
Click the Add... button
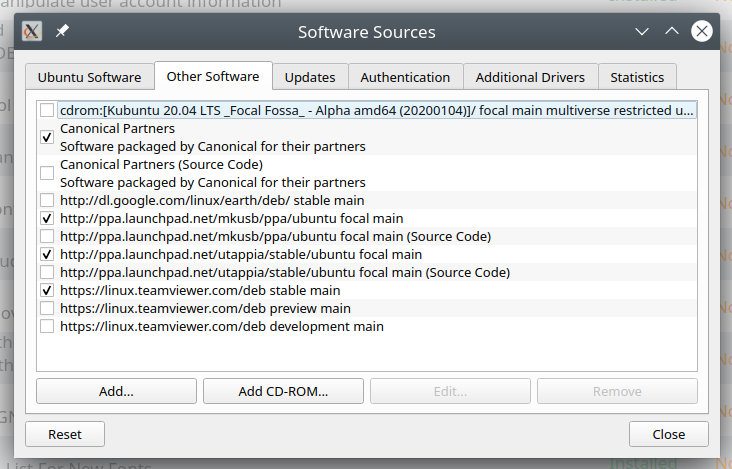[116, 391]
